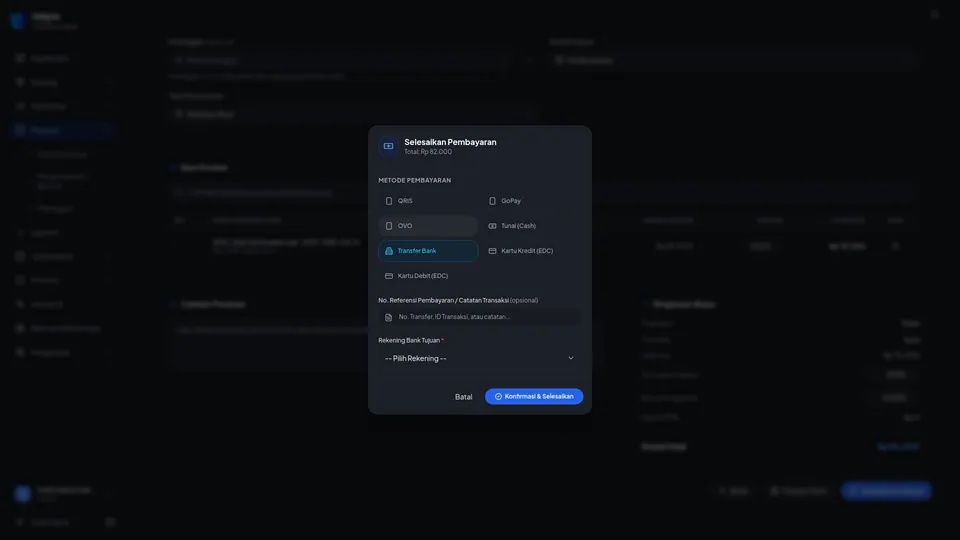Choose Transfer Bank payment option
The width and height of the screenshot is (960, 540).
click(428, 251)
